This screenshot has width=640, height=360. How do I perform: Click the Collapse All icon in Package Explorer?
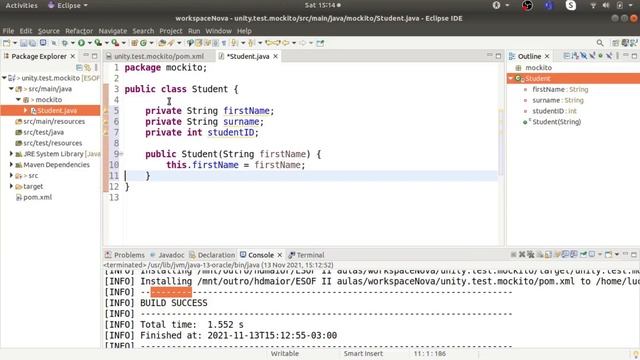(79, 67)
